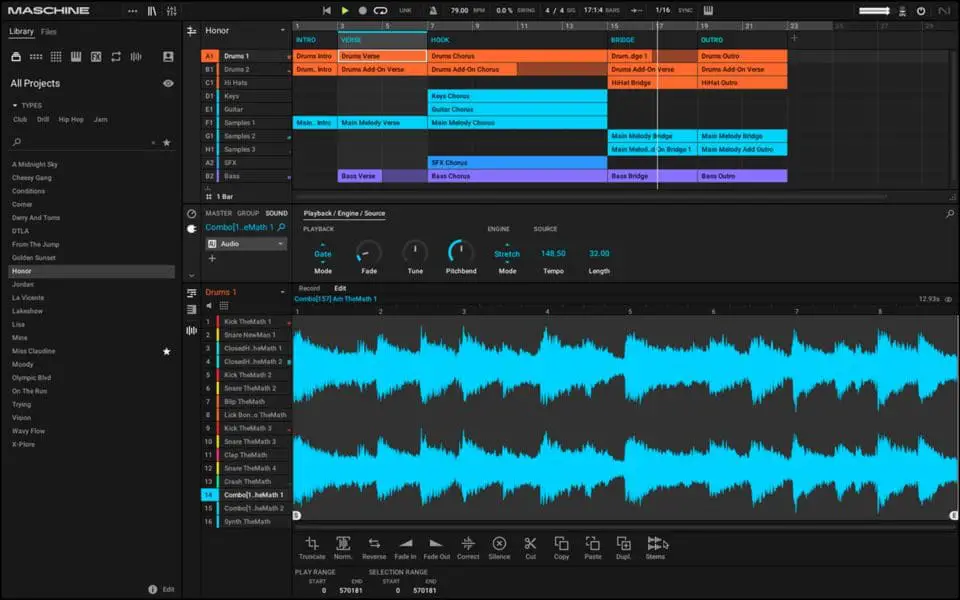Click the Truncate icon

313,543
